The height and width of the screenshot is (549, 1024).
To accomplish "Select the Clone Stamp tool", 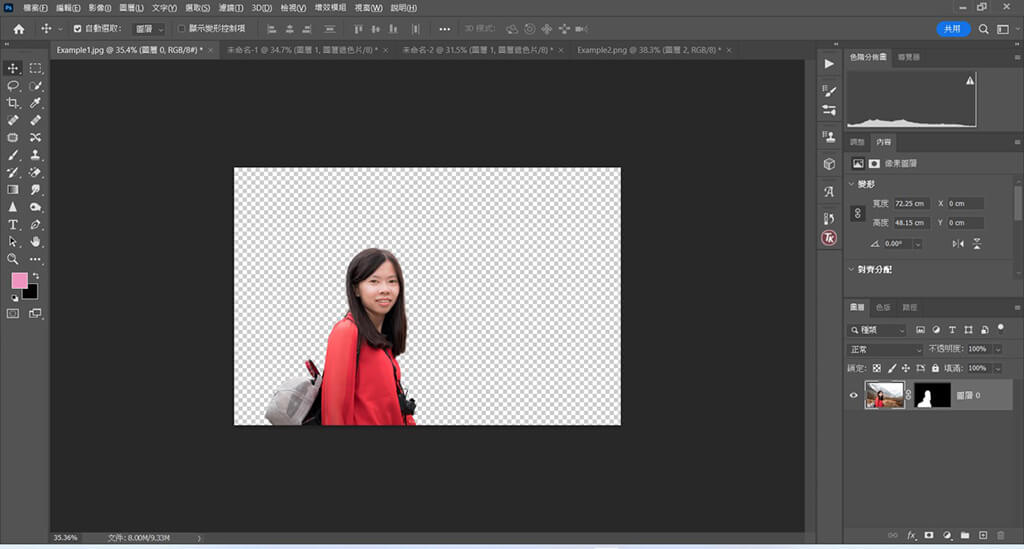I will 35,155.
